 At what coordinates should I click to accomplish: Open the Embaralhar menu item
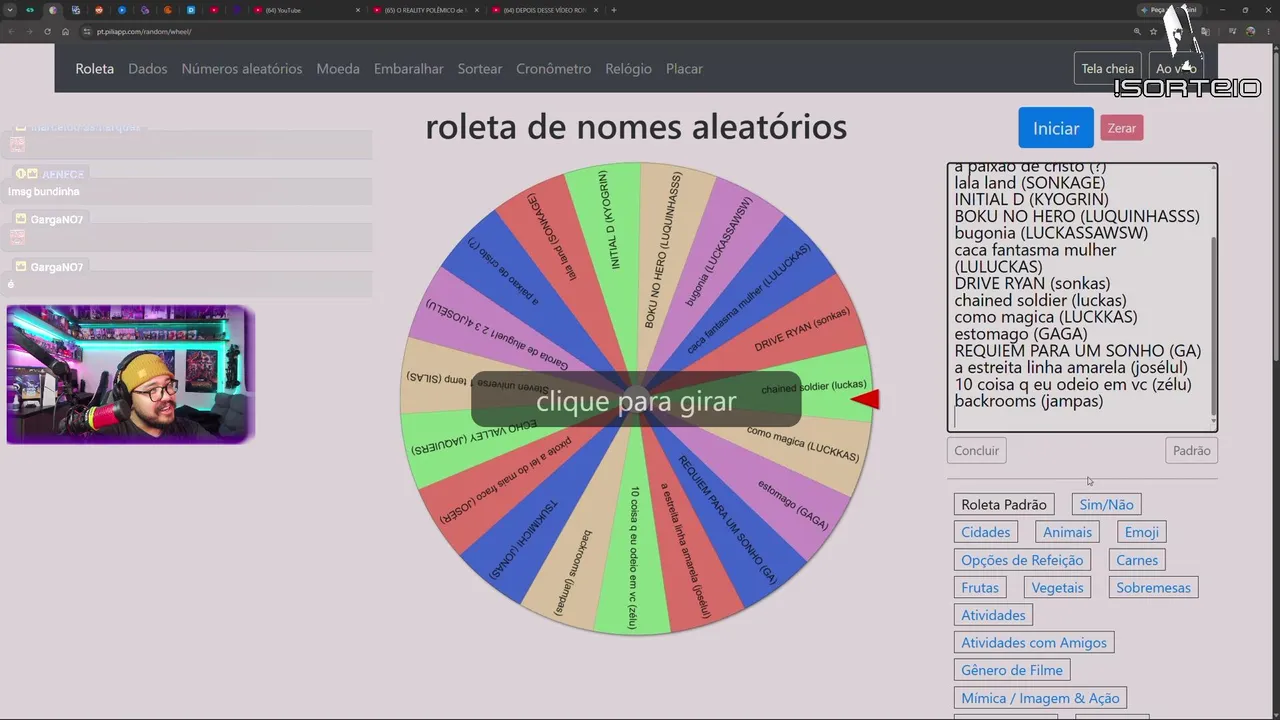(x=409, y=69)
